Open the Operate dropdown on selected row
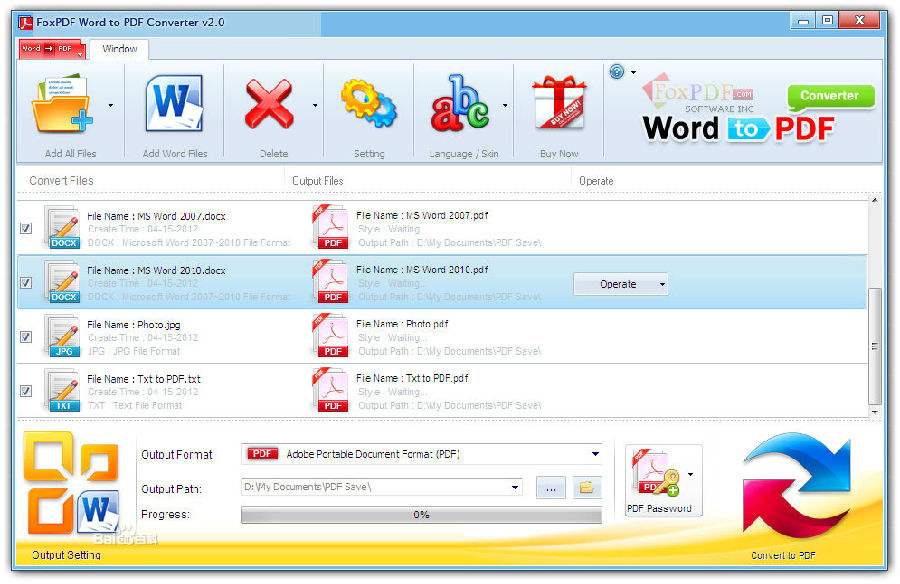Screen dimensions: 900x584 [x=620, y=284]
